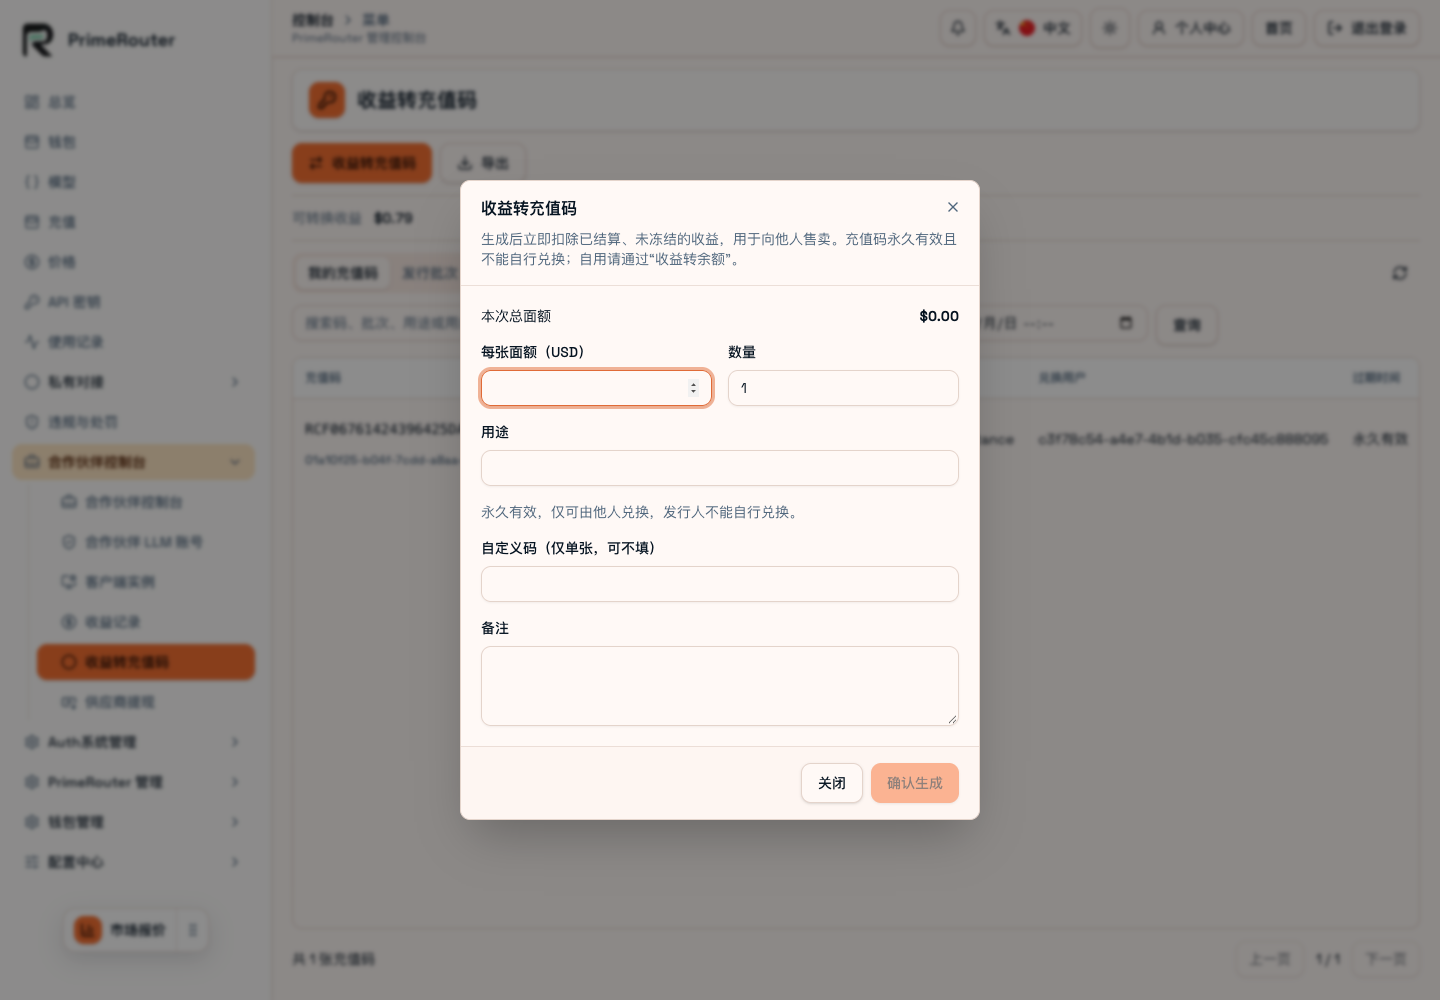Open 个人中心 in the top bar

1191,28
